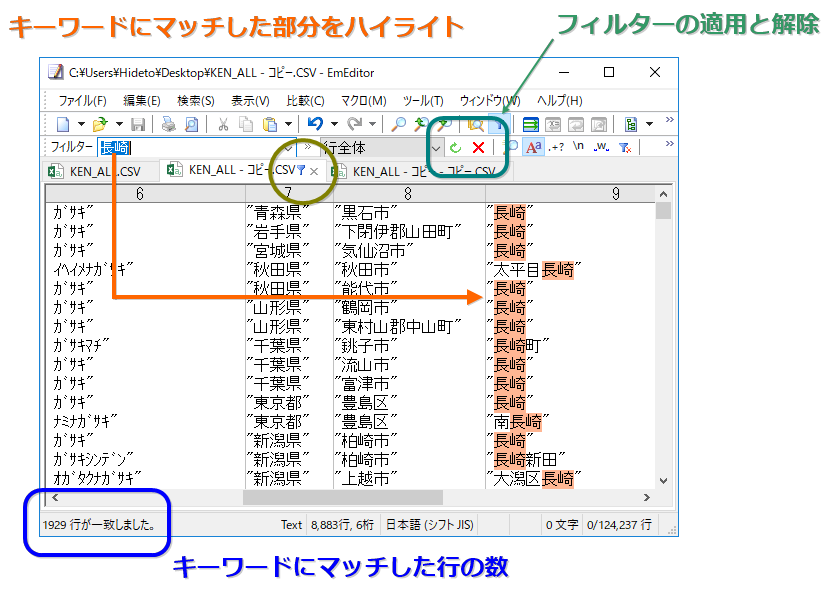Image resolution: width=840 pixels, height=600 pixels.
Task: Enable regular expressions with the .+? icon
Action: tap(556, 146)
